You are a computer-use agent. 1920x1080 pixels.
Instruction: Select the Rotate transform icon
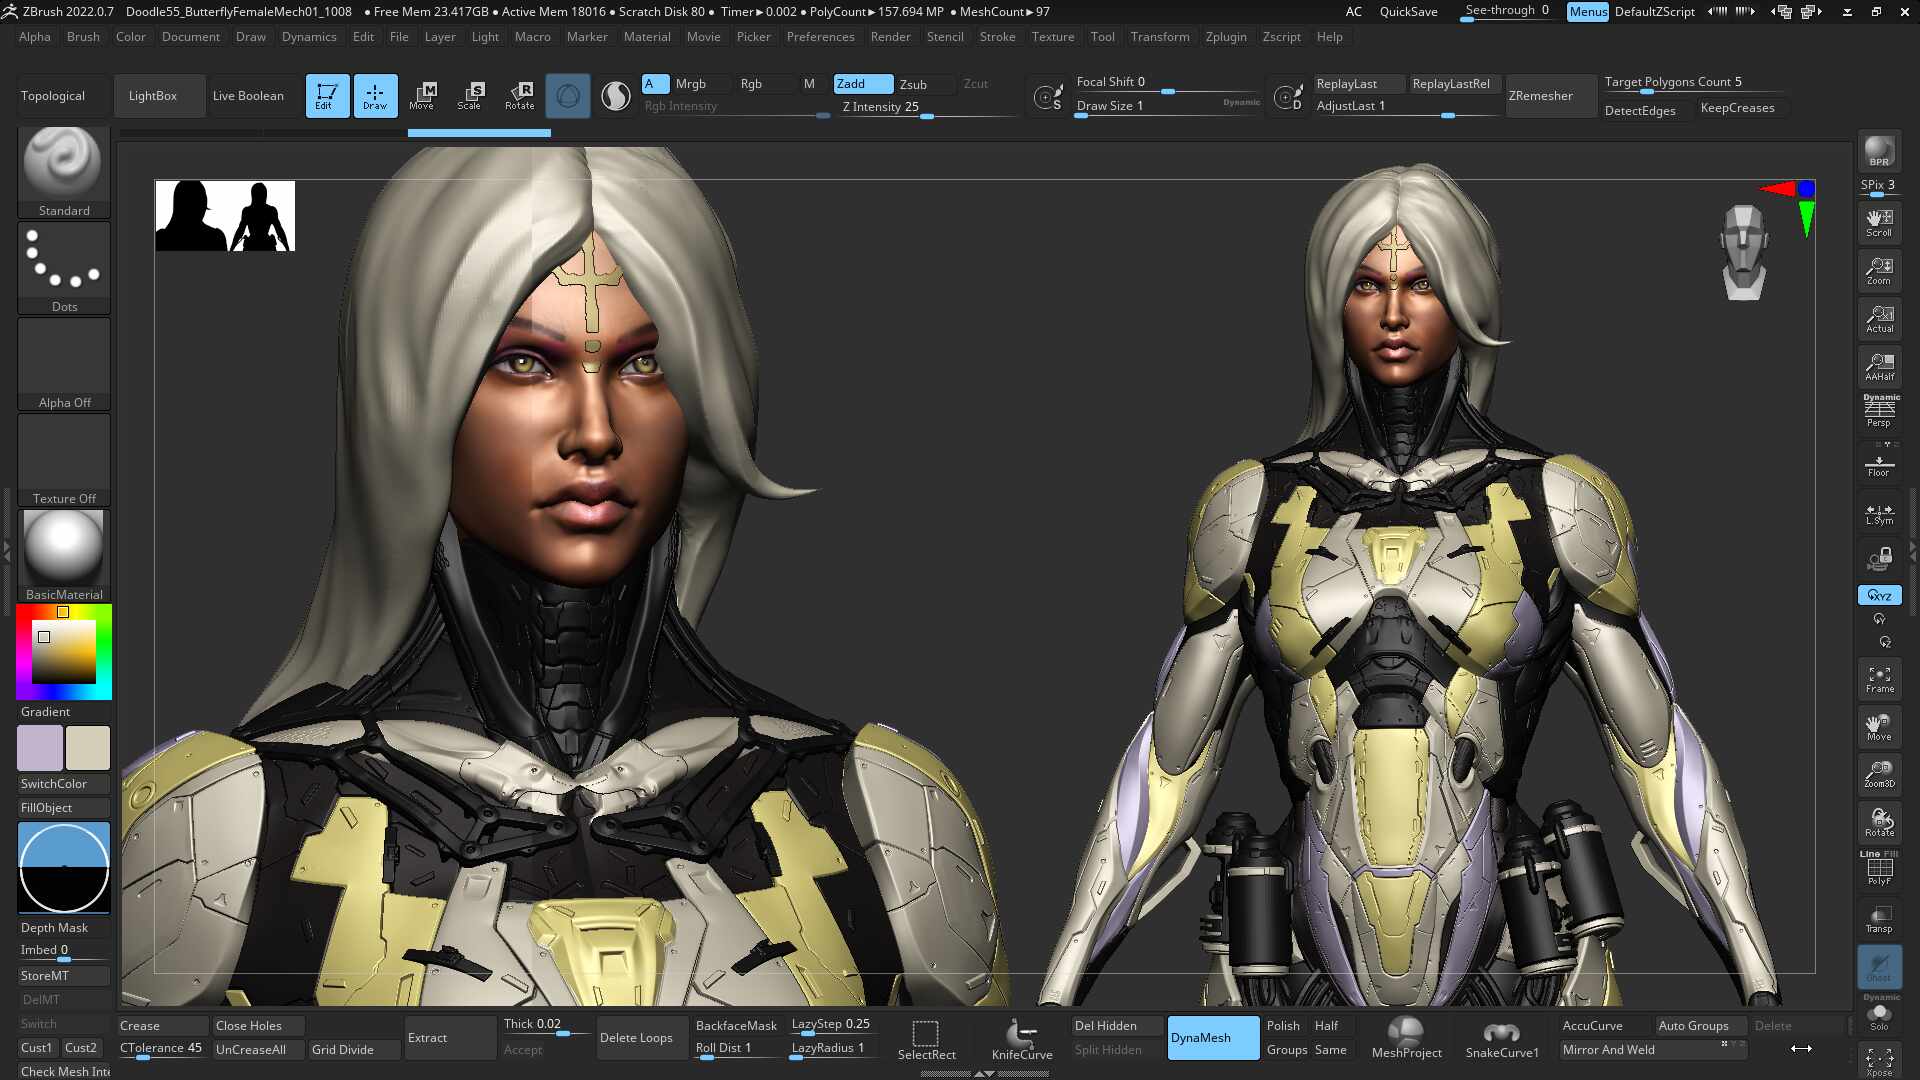coord(519,96)
